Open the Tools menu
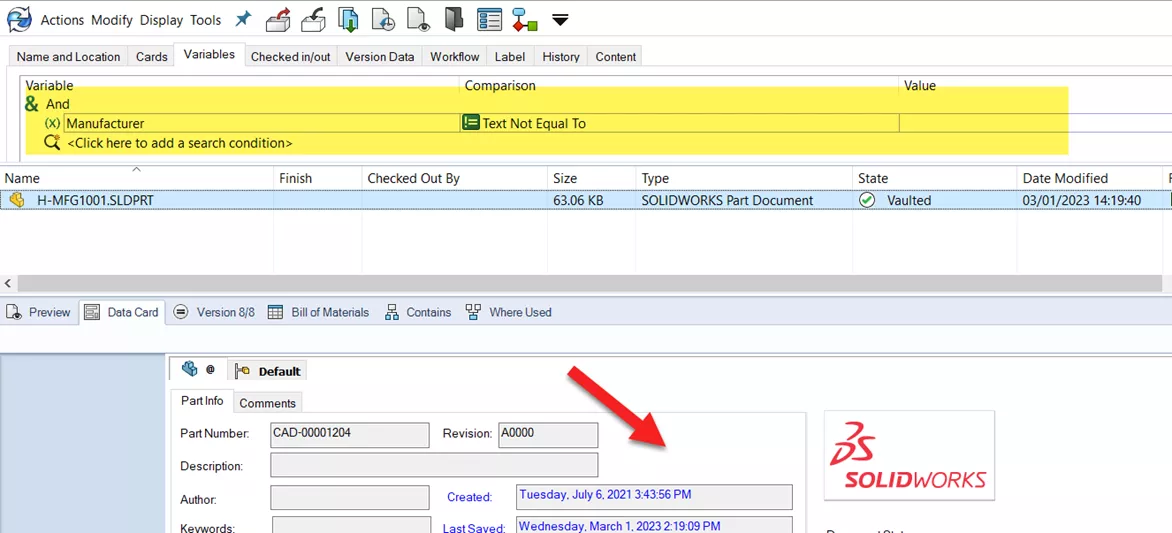 [x=206, y=20]
